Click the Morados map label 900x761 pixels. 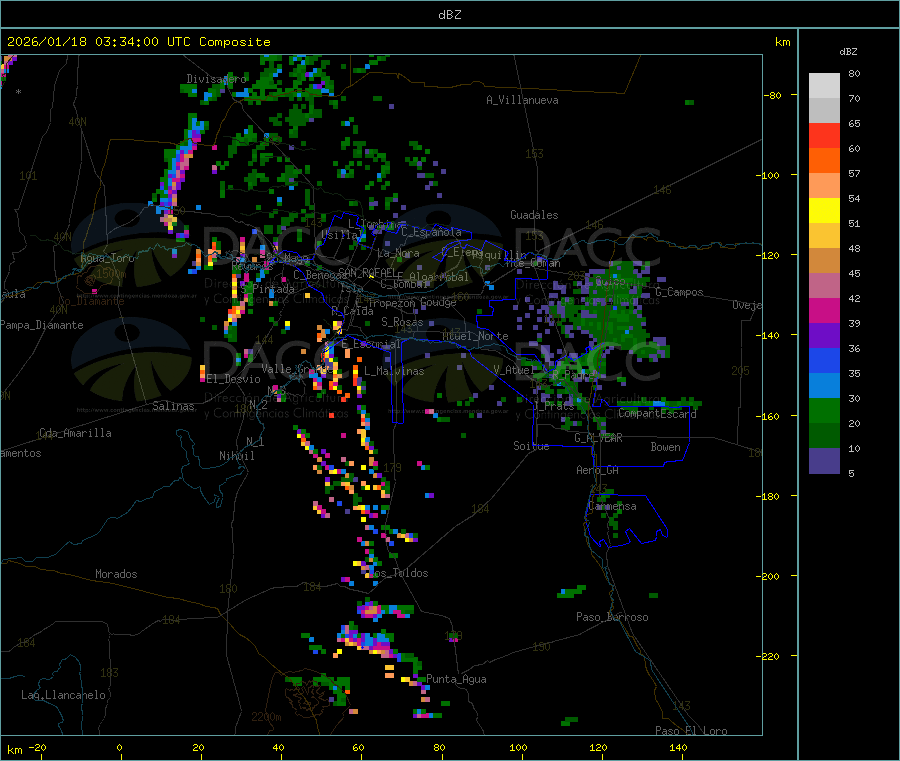[x=116, y=574]
